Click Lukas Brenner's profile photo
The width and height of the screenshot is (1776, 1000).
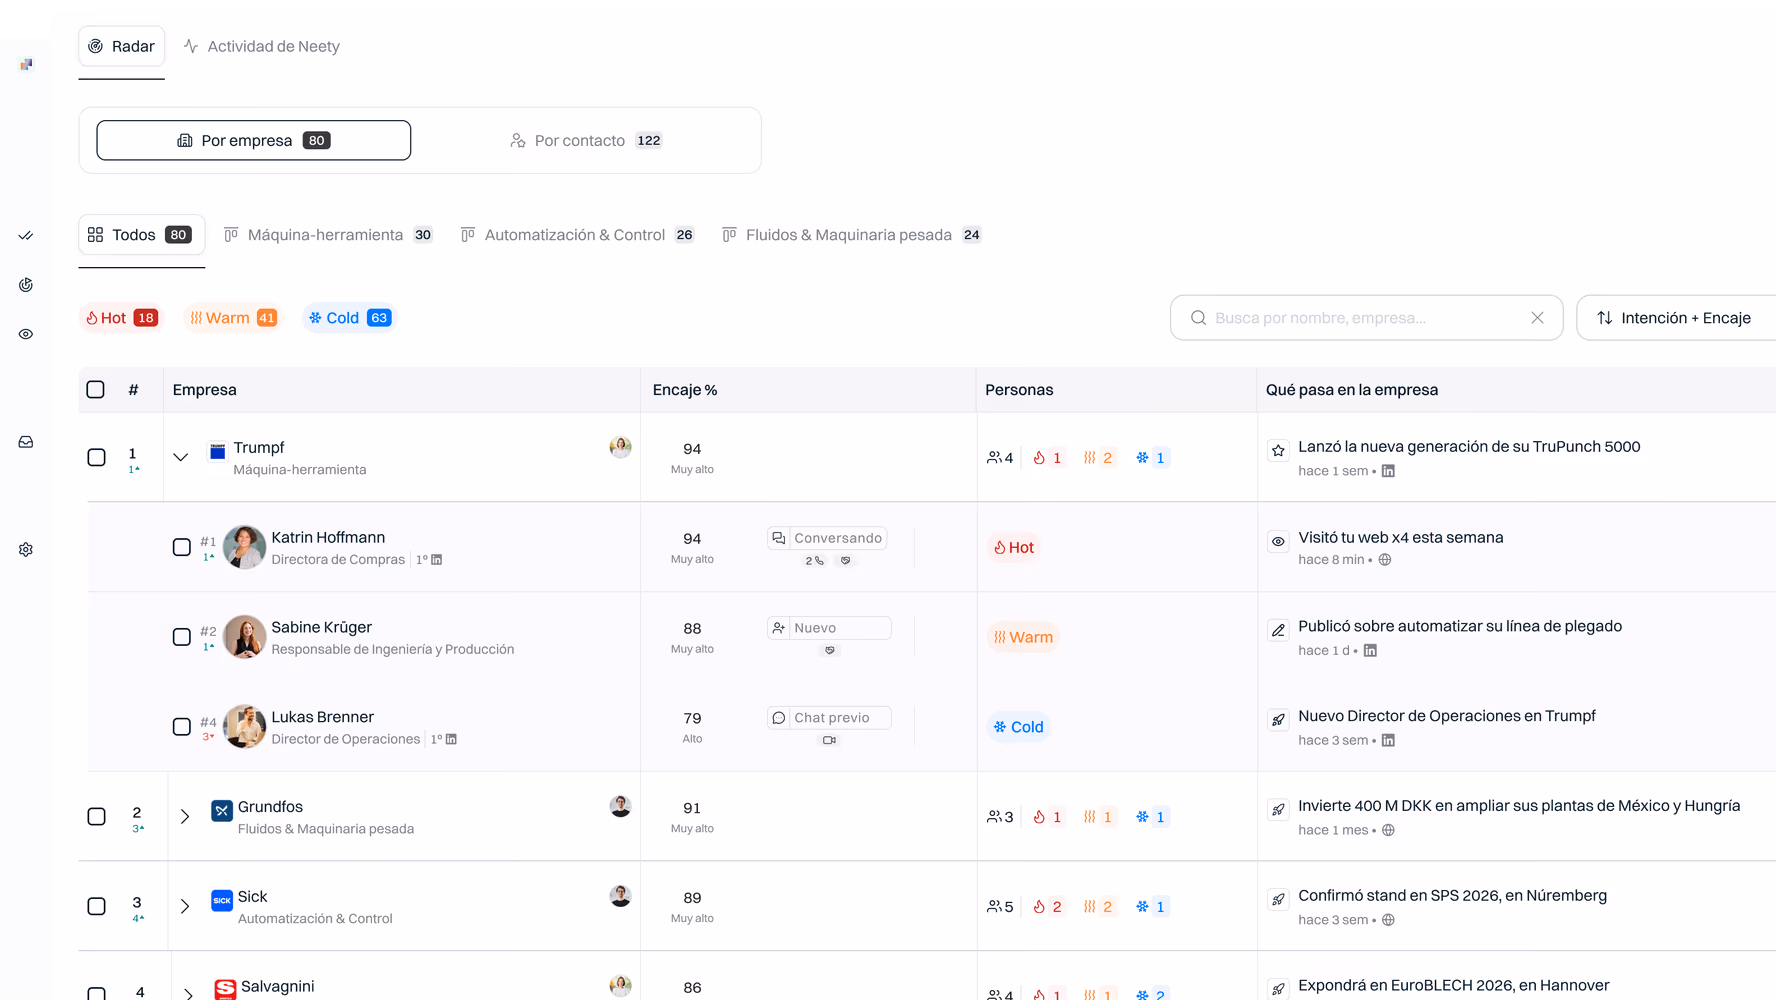coord(244,727)
